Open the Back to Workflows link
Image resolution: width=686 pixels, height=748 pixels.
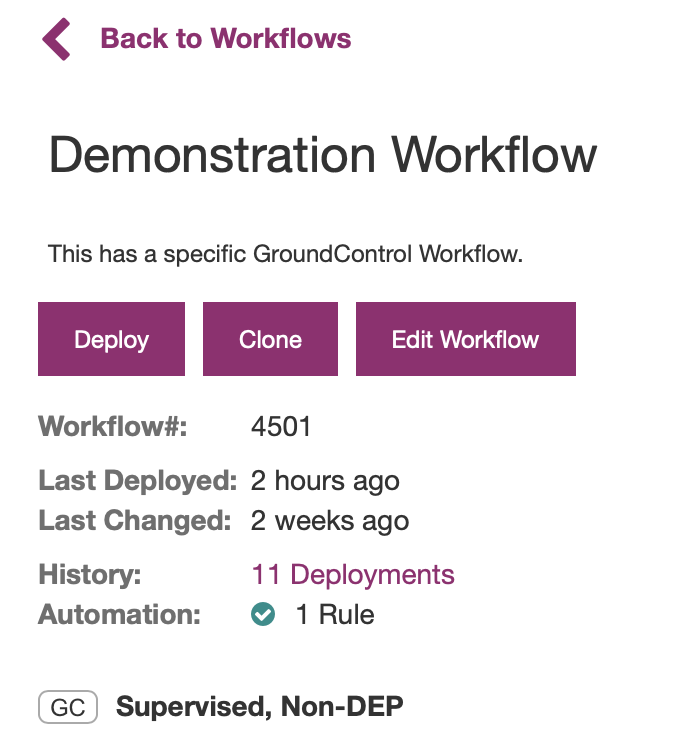[226, 39]
